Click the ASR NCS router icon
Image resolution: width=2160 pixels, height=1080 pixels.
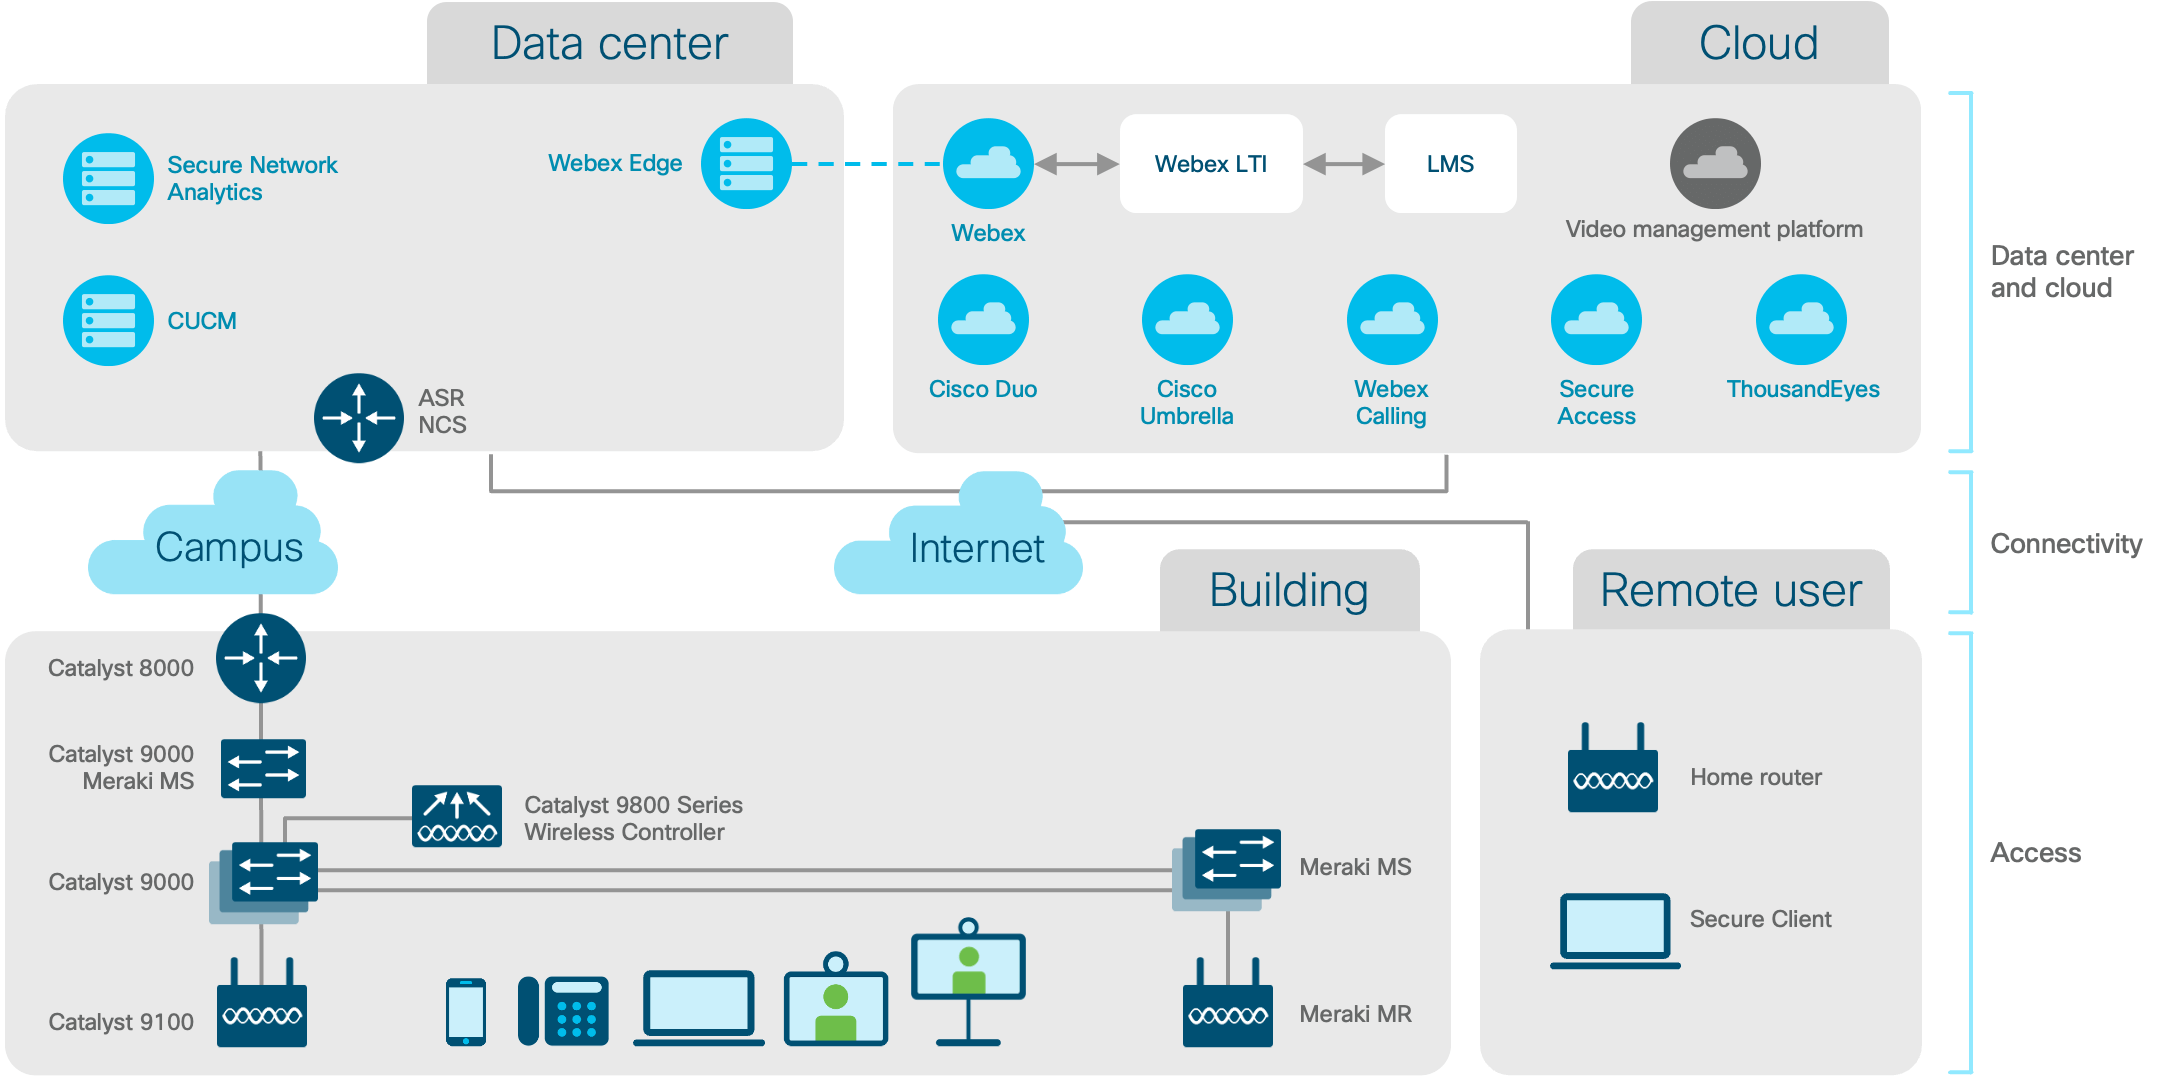359,418
